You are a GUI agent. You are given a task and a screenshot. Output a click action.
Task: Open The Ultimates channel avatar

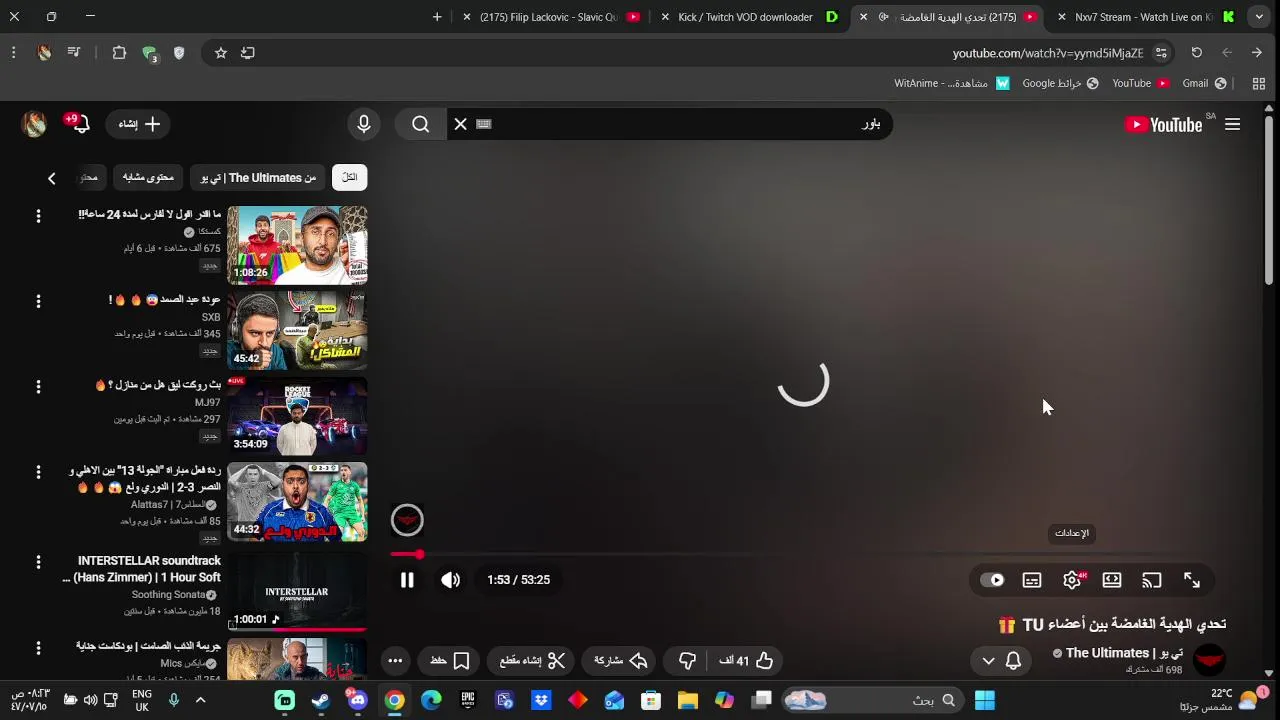[x=1210, y=660]
